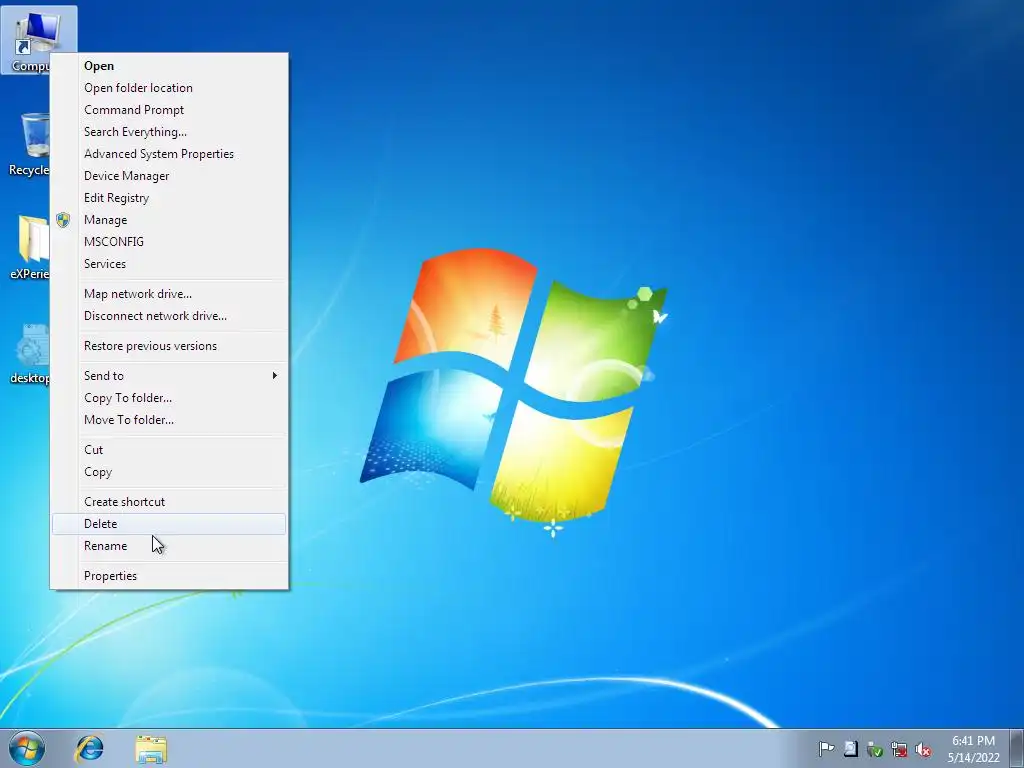Screen dimensions: 1024x768
Task: Launch MSCONFIG from the context menu
Action: click(x=169, y=242)
